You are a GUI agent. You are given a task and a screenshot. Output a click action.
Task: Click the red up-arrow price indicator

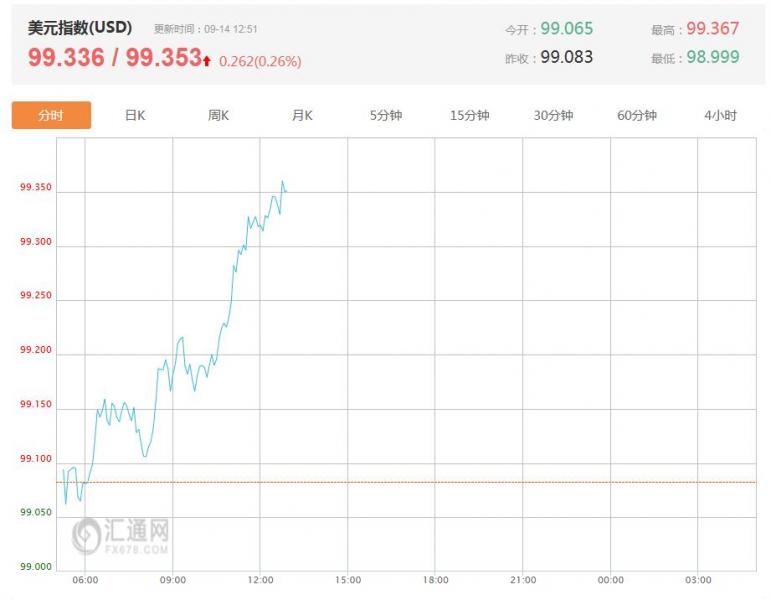207,61
